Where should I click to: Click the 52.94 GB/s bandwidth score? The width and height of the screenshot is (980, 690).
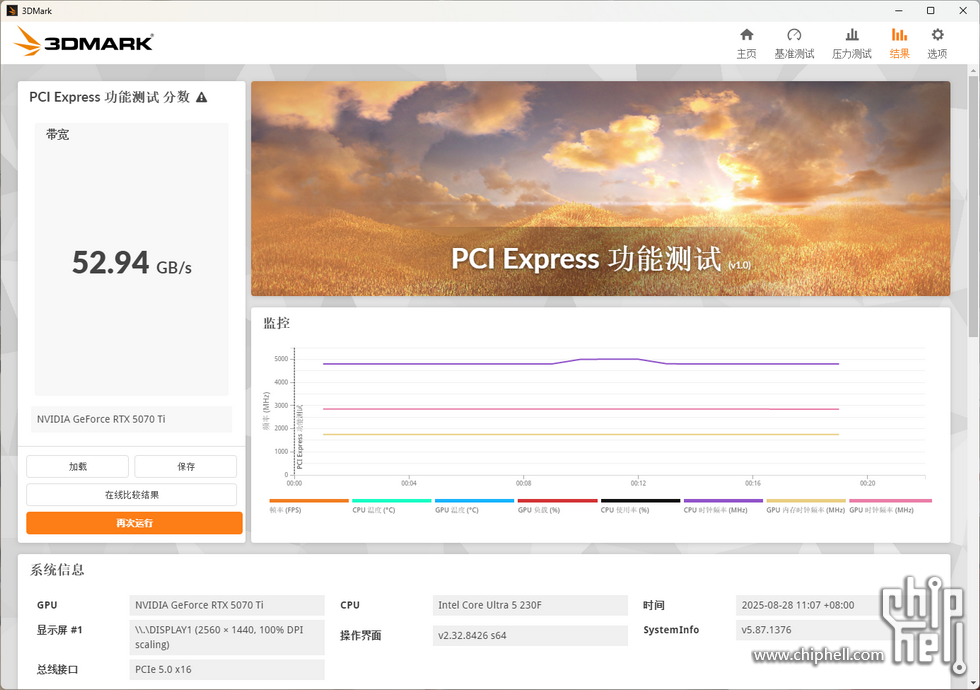(132, 263)
